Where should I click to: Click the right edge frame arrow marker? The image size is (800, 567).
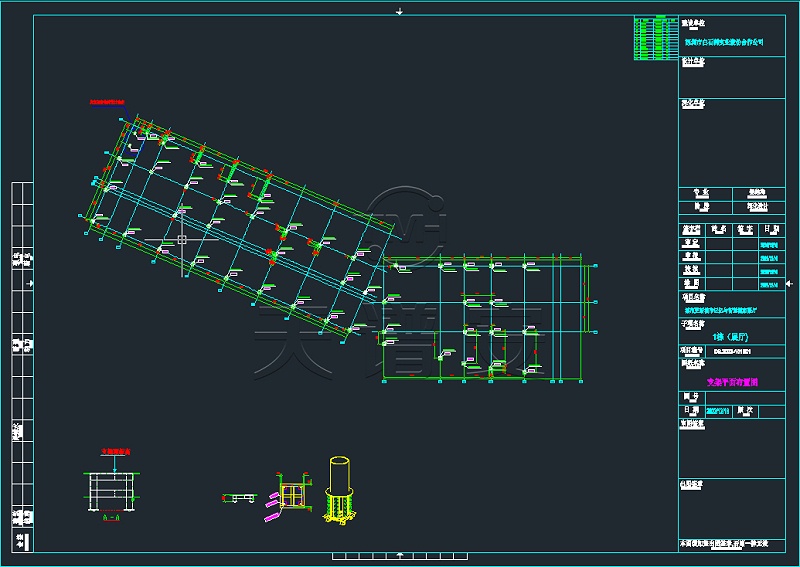pos(788,283)
